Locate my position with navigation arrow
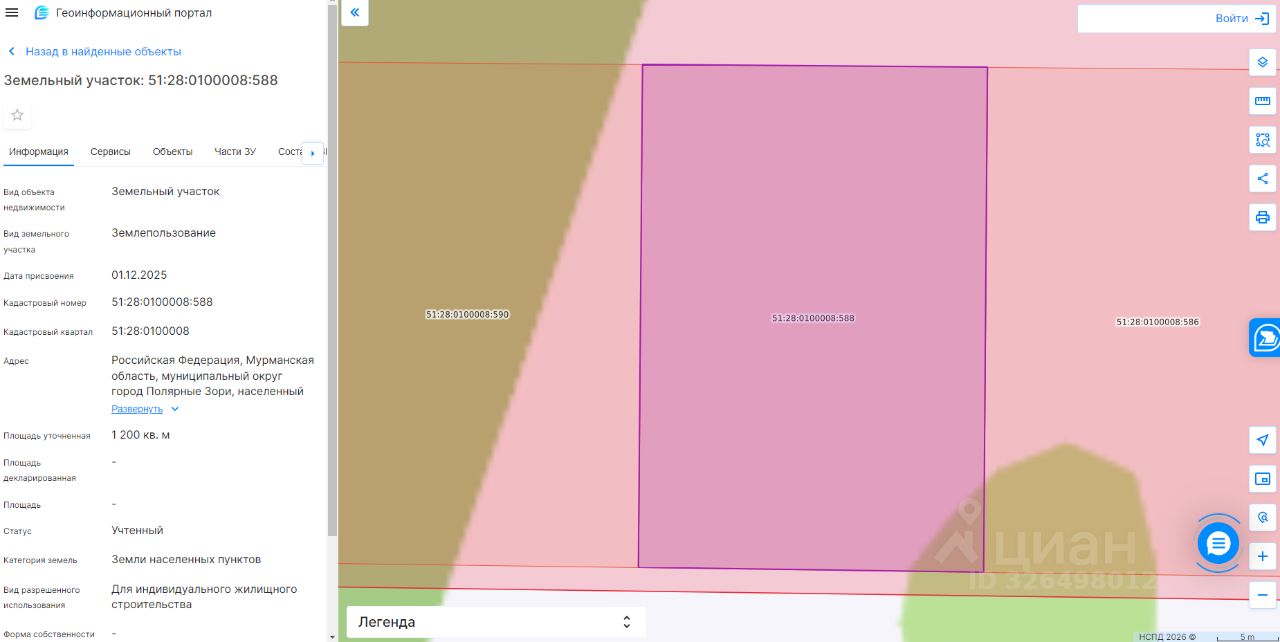The width and height of the screenshot is (1280, 642). pyautogui.click(x=1262, y=440)
